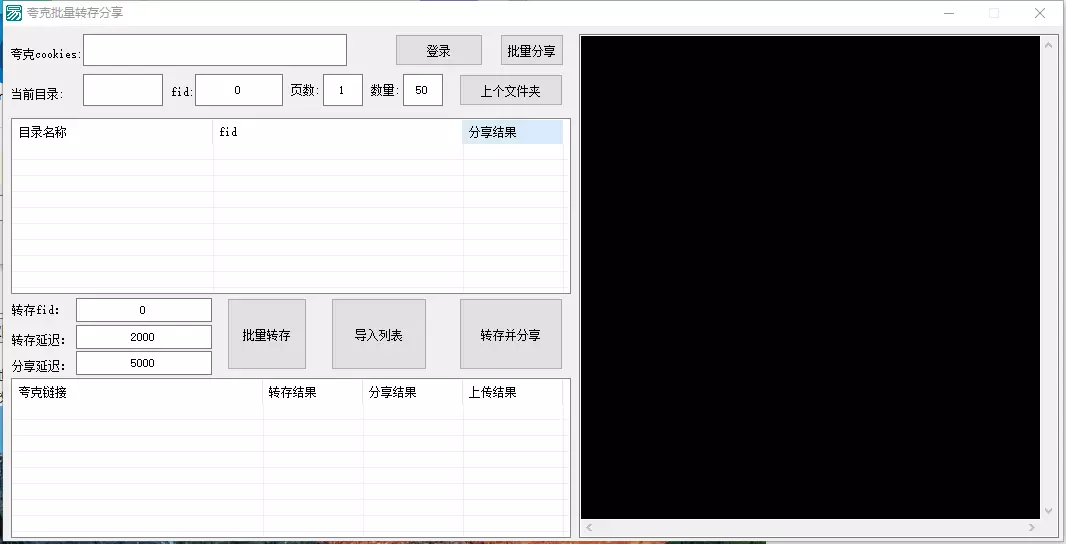Click the down arrow on right panel scrollbar
1066x544 pixels.
[1048, 510]
